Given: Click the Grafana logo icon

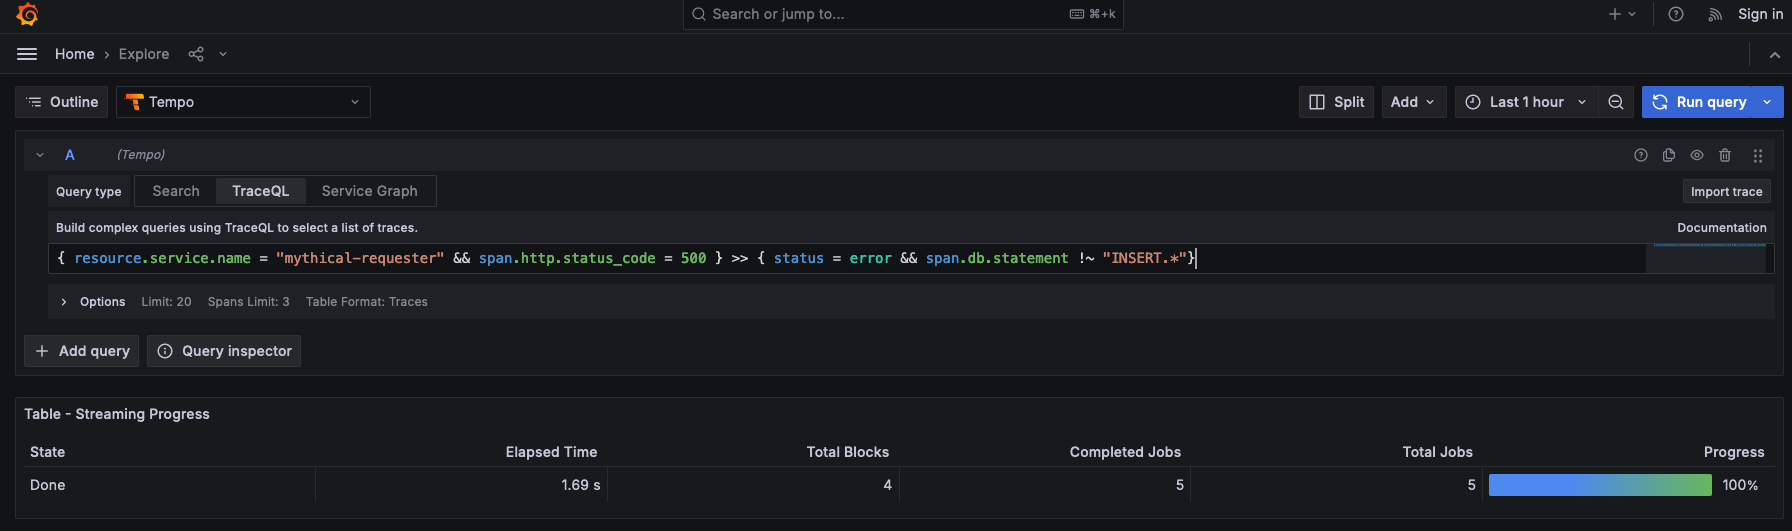Looking at the screenshot, I should (x=27, y=14).
